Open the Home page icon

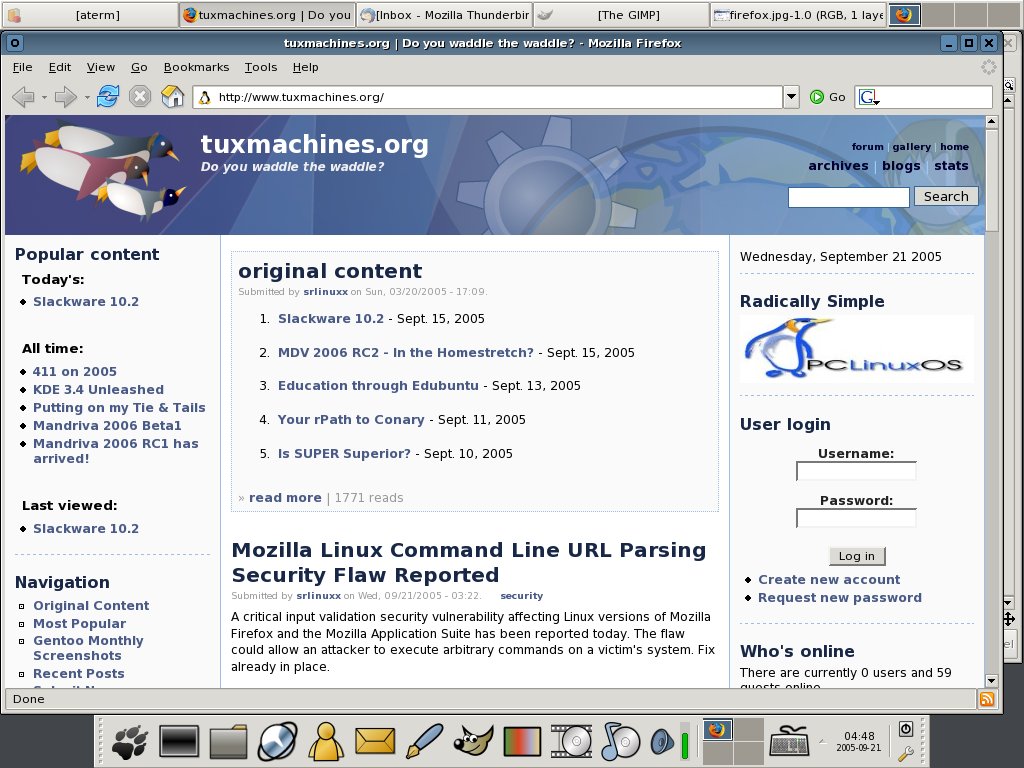click(172, 97)
